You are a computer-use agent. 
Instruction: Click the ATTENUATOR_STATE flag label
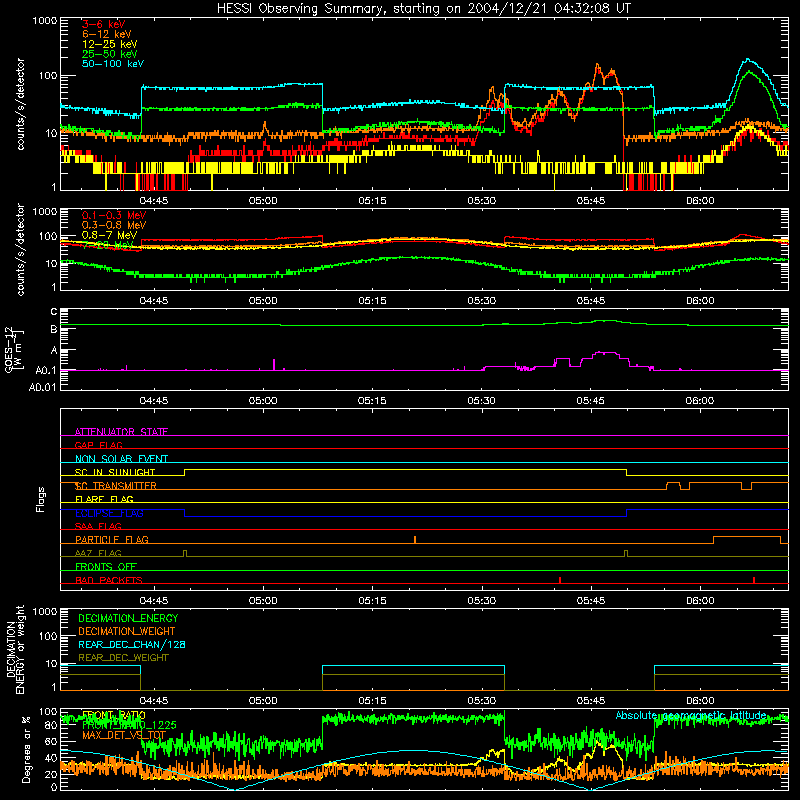121,432
